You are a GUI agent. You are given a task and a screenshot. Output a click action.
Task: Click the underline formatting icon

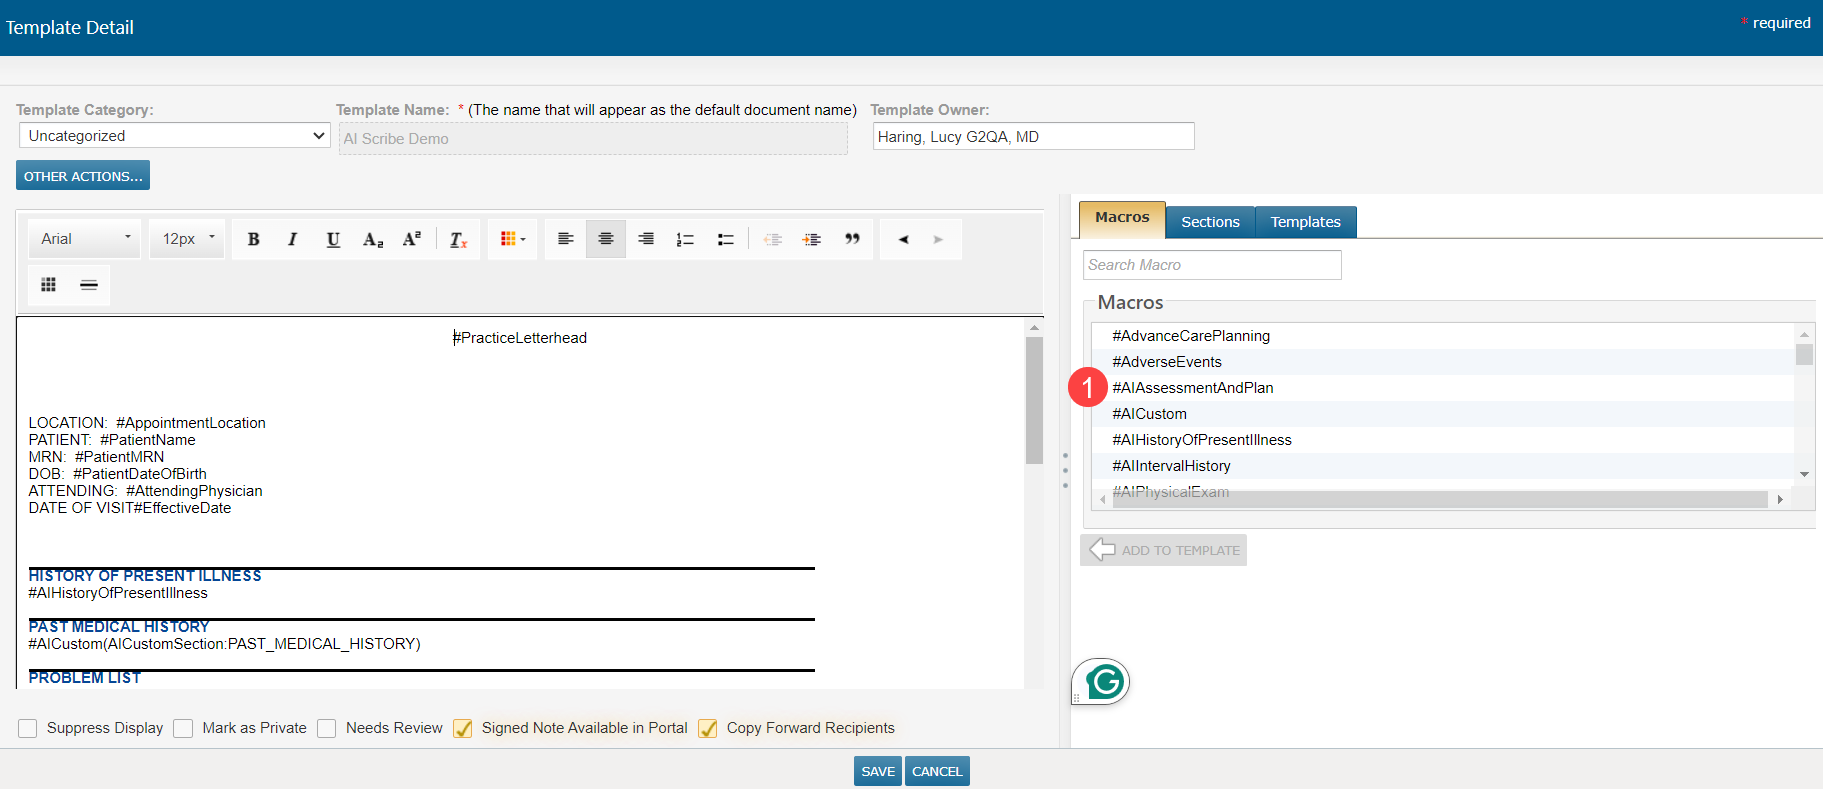[x=333, y=239]
